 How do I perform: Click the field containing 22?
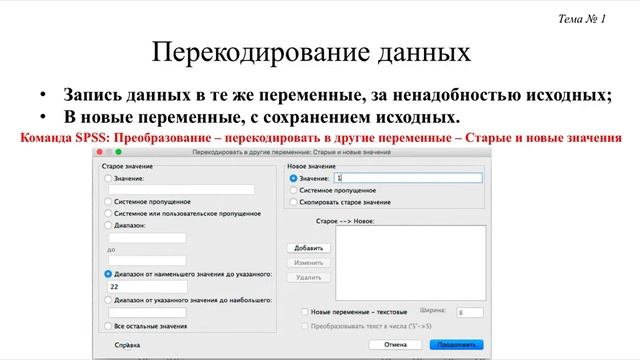[147, 287]
